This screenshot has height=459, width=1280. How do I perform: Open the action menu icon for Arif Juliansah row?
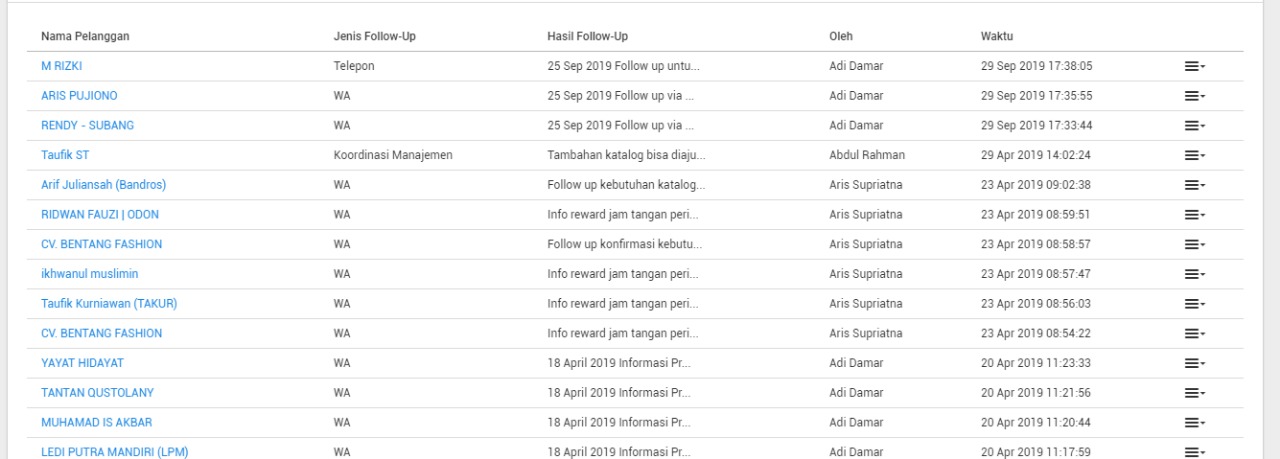pyautogui.click(x=1195, y=185)
